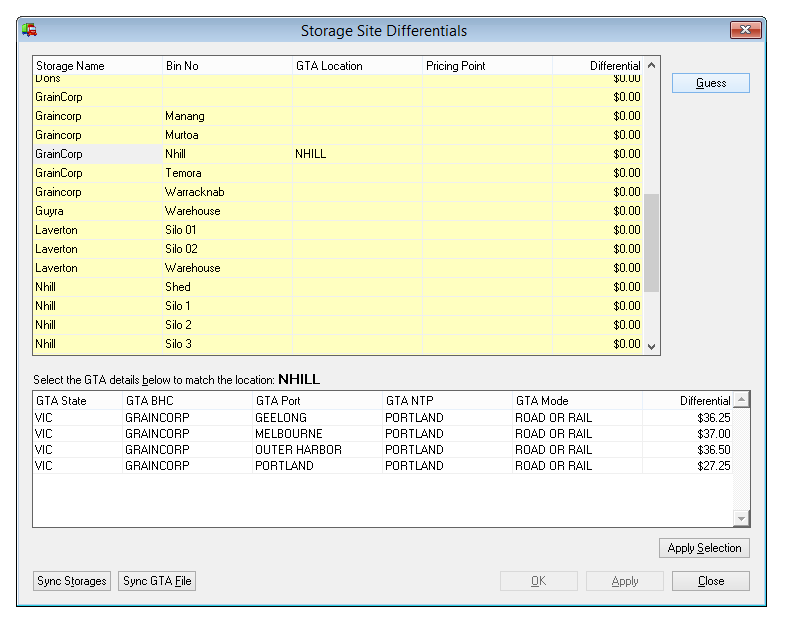The image size is (786, 624).
Task: Select the GEELONG port GTA row
Action: click(x=281, y=418)
